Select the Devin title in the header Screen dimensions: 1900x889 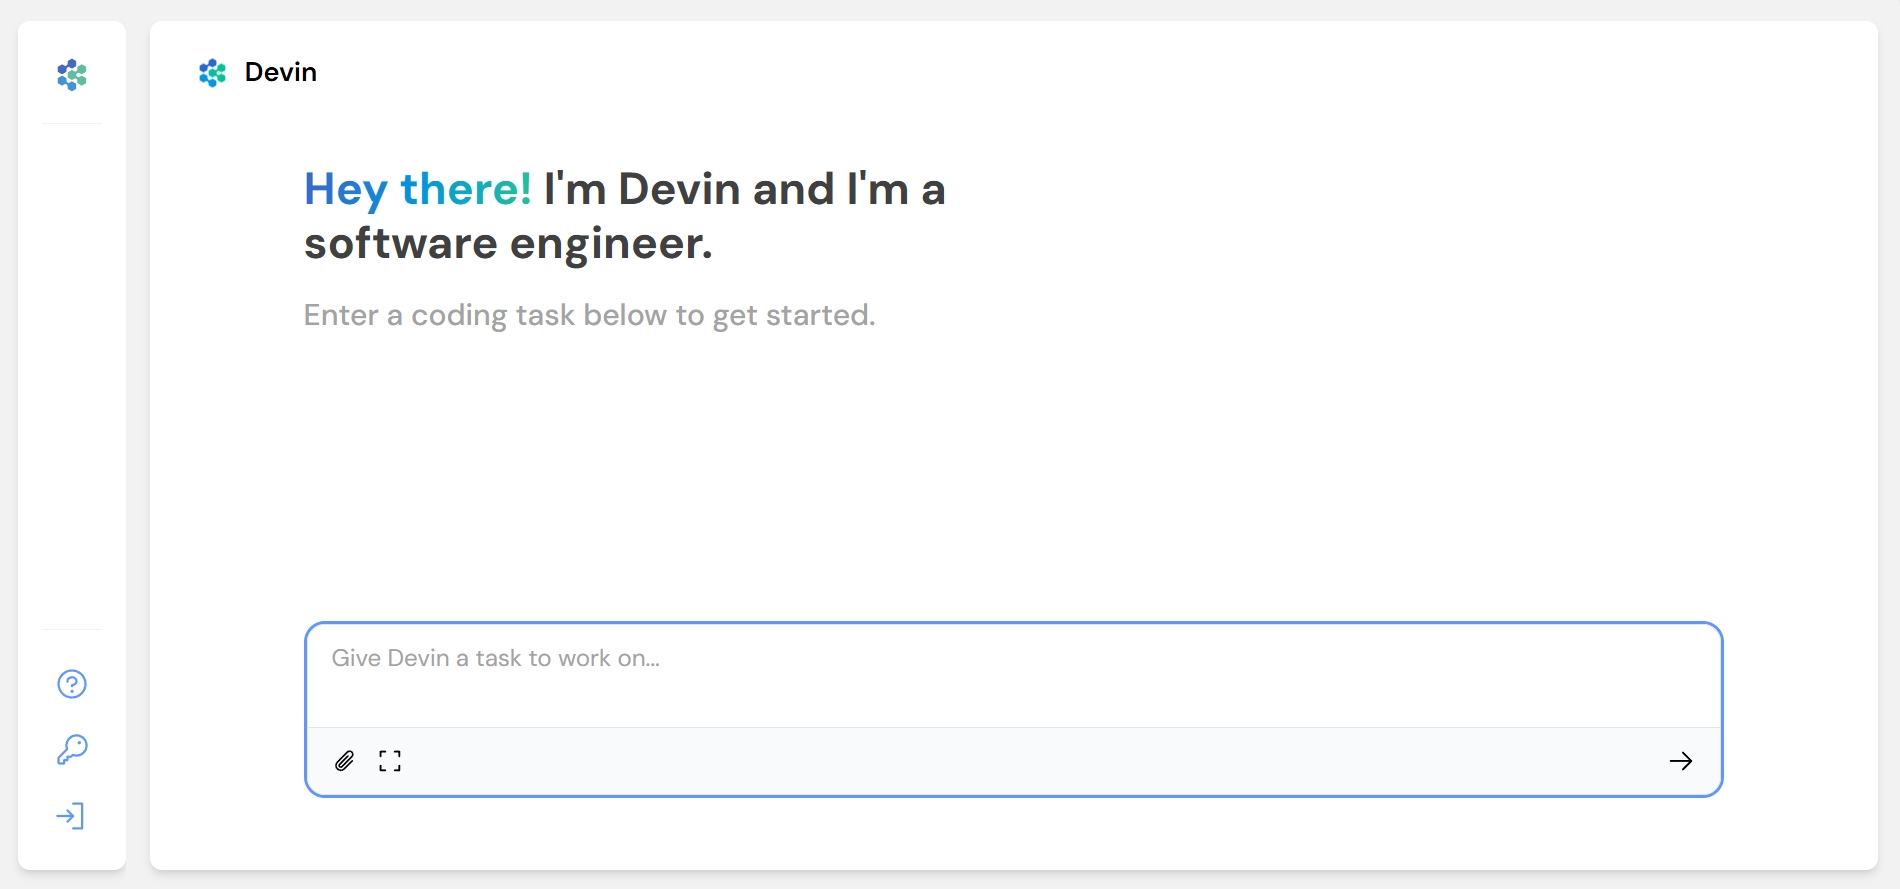click(280, 72)
